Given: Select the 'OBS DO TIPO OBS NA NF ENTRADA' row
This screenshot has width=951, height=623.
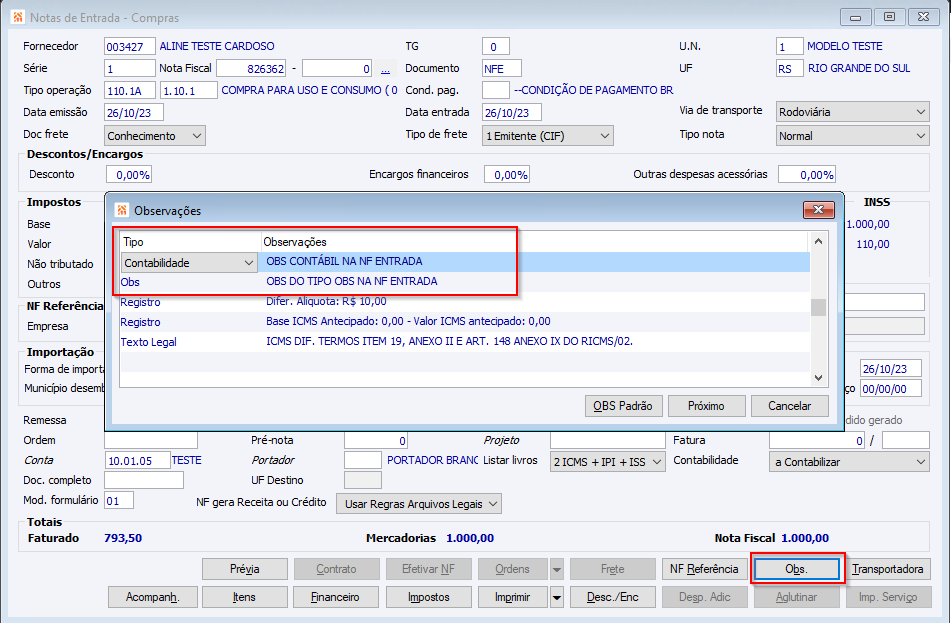Looking at the screenshot, I should pyautogui.click(x=465, y=281).
